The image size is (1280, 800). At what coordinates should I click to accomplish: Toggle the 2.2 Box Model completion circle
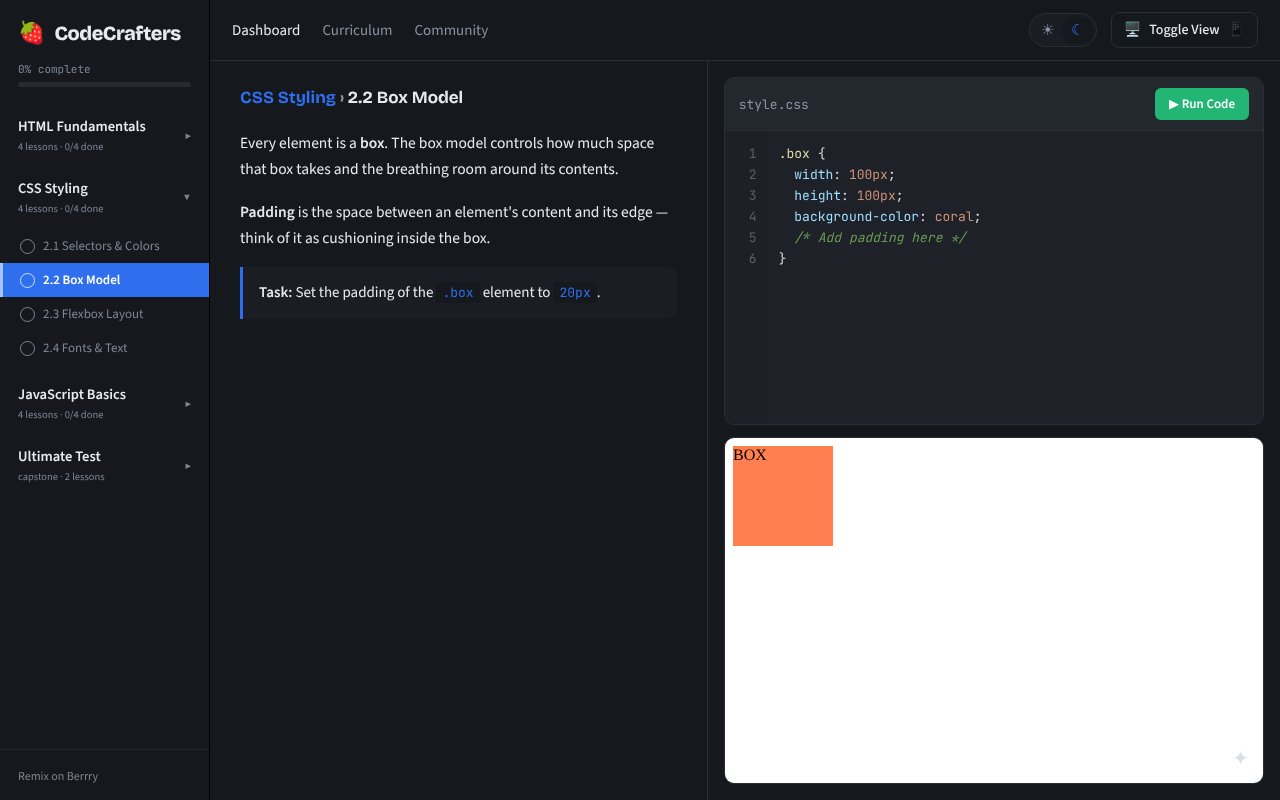pos(27,280)
